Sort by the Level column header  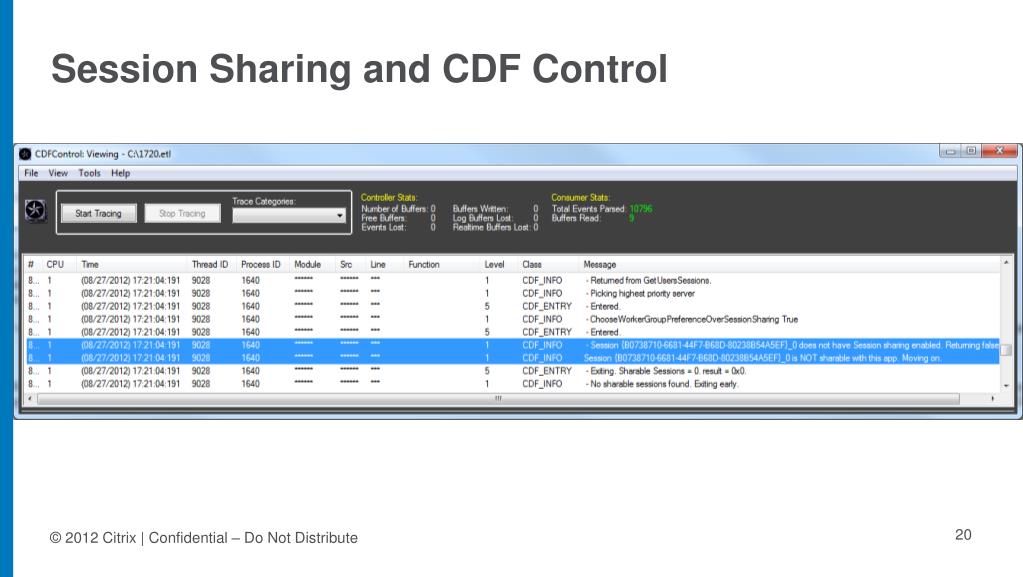495,264
